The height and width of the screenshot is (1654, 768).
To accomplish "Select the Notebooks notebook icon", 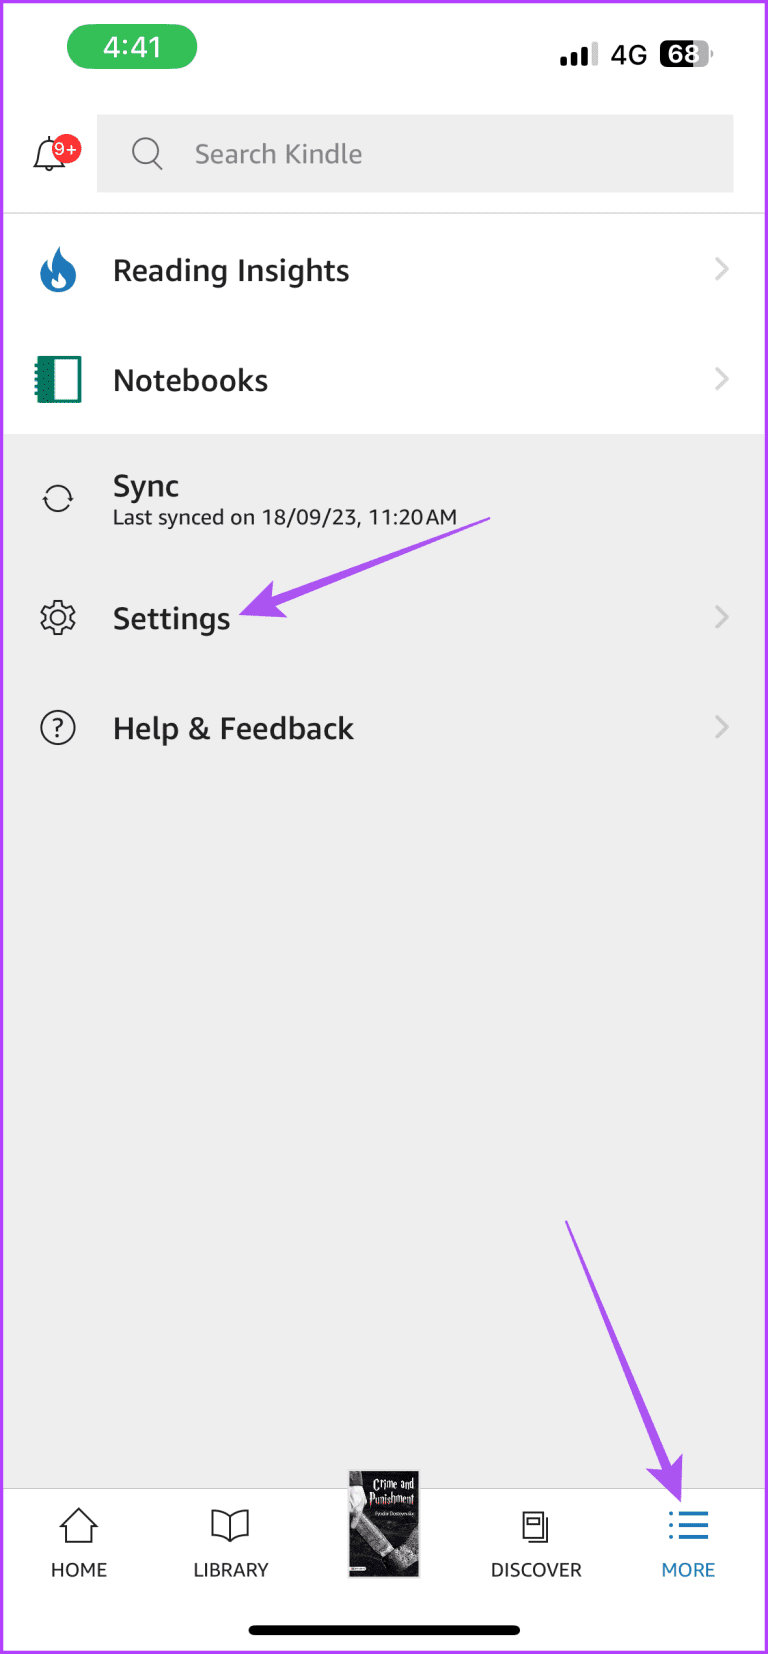I will point(57,379).
